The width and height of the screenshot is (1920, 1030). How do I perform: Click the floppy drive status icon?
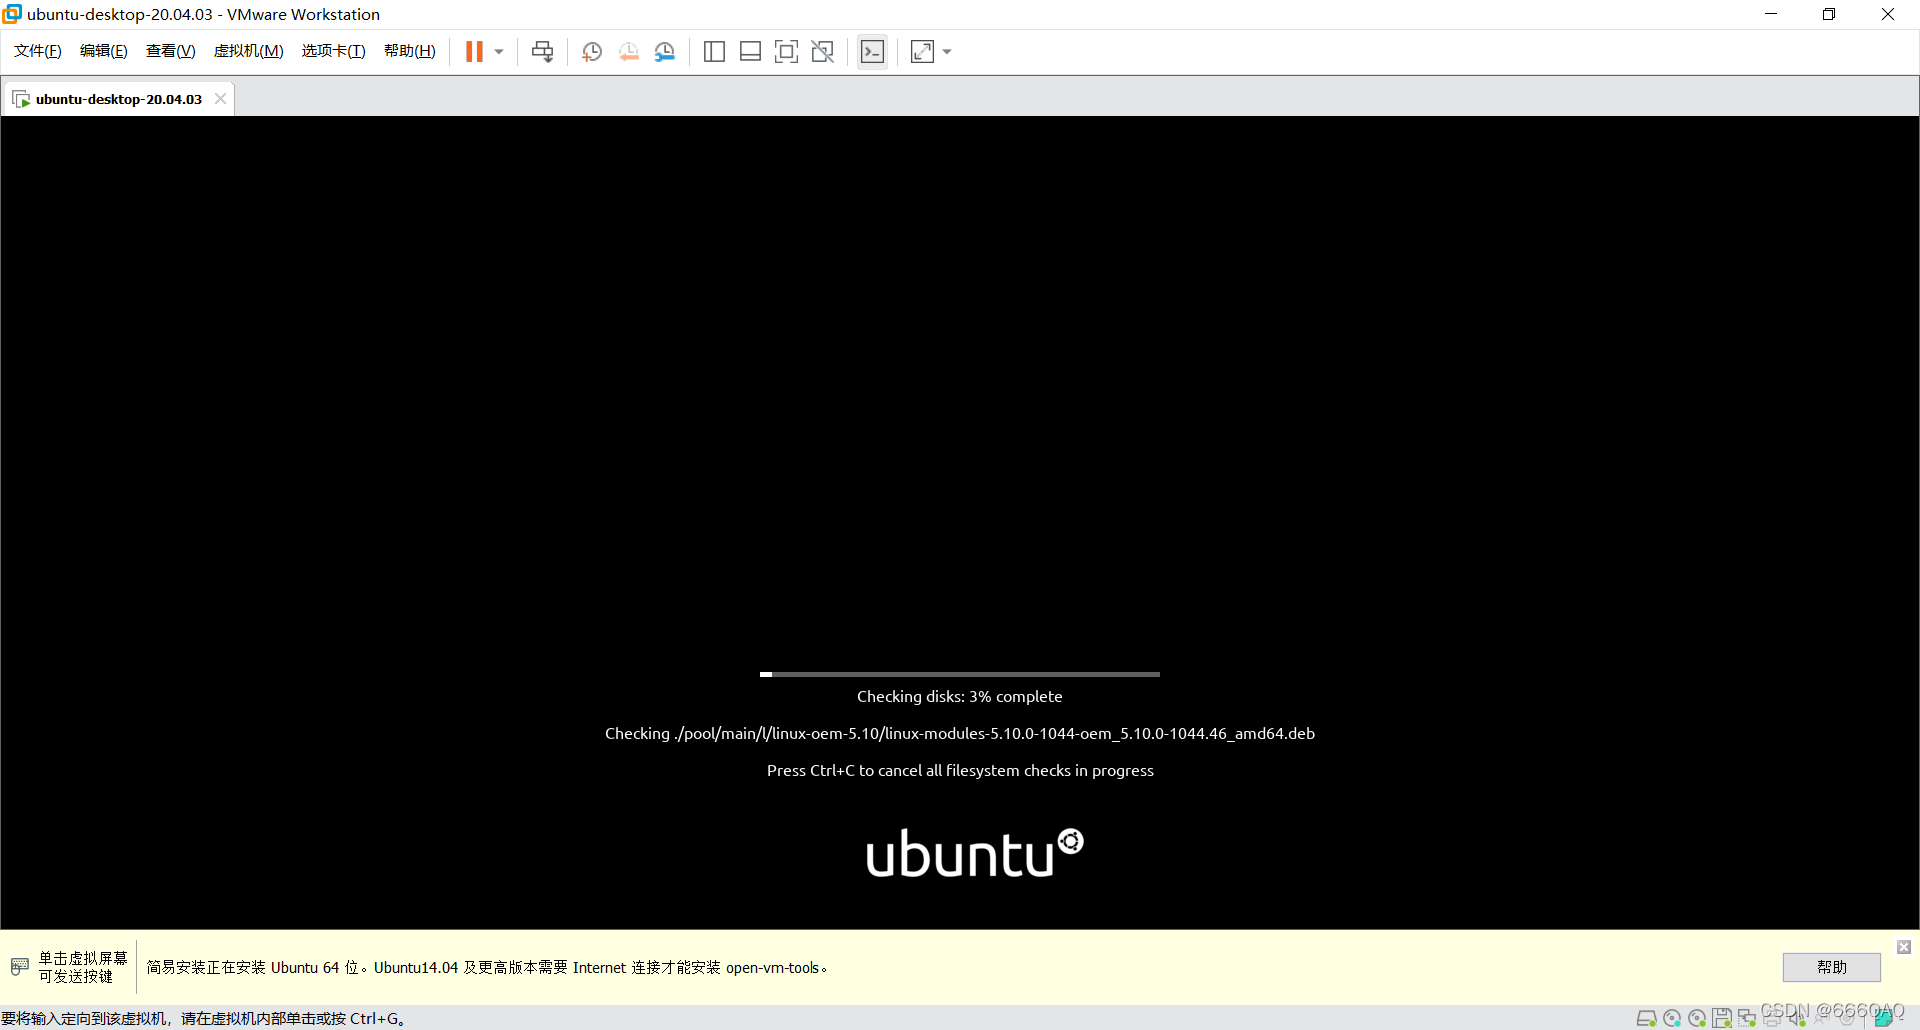1721,1018
